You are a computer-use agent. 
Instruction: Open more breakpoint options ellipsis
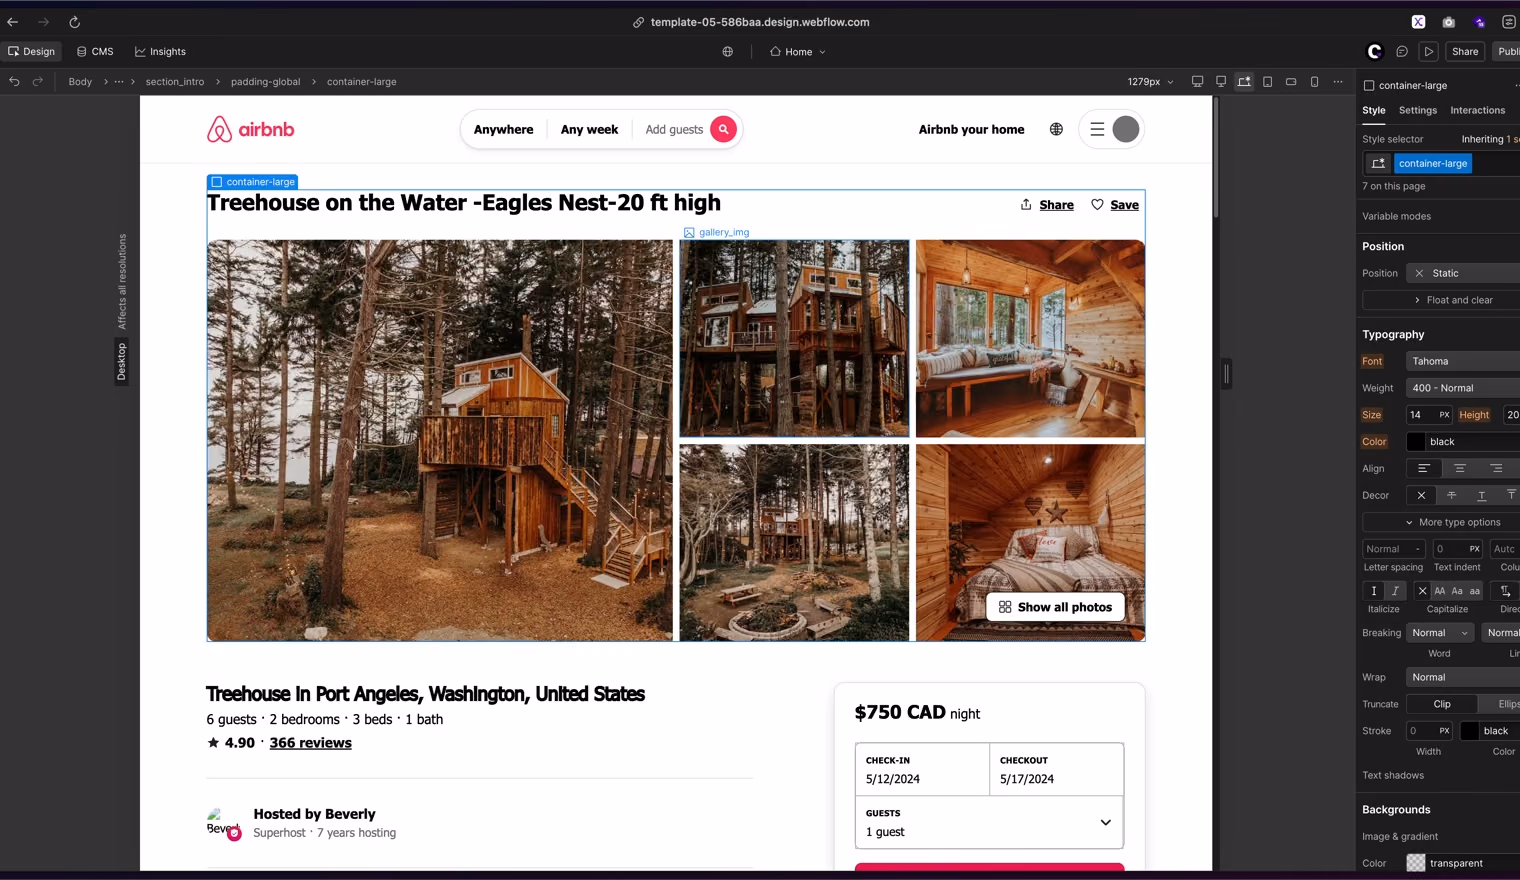click(x=1338, y=82)
